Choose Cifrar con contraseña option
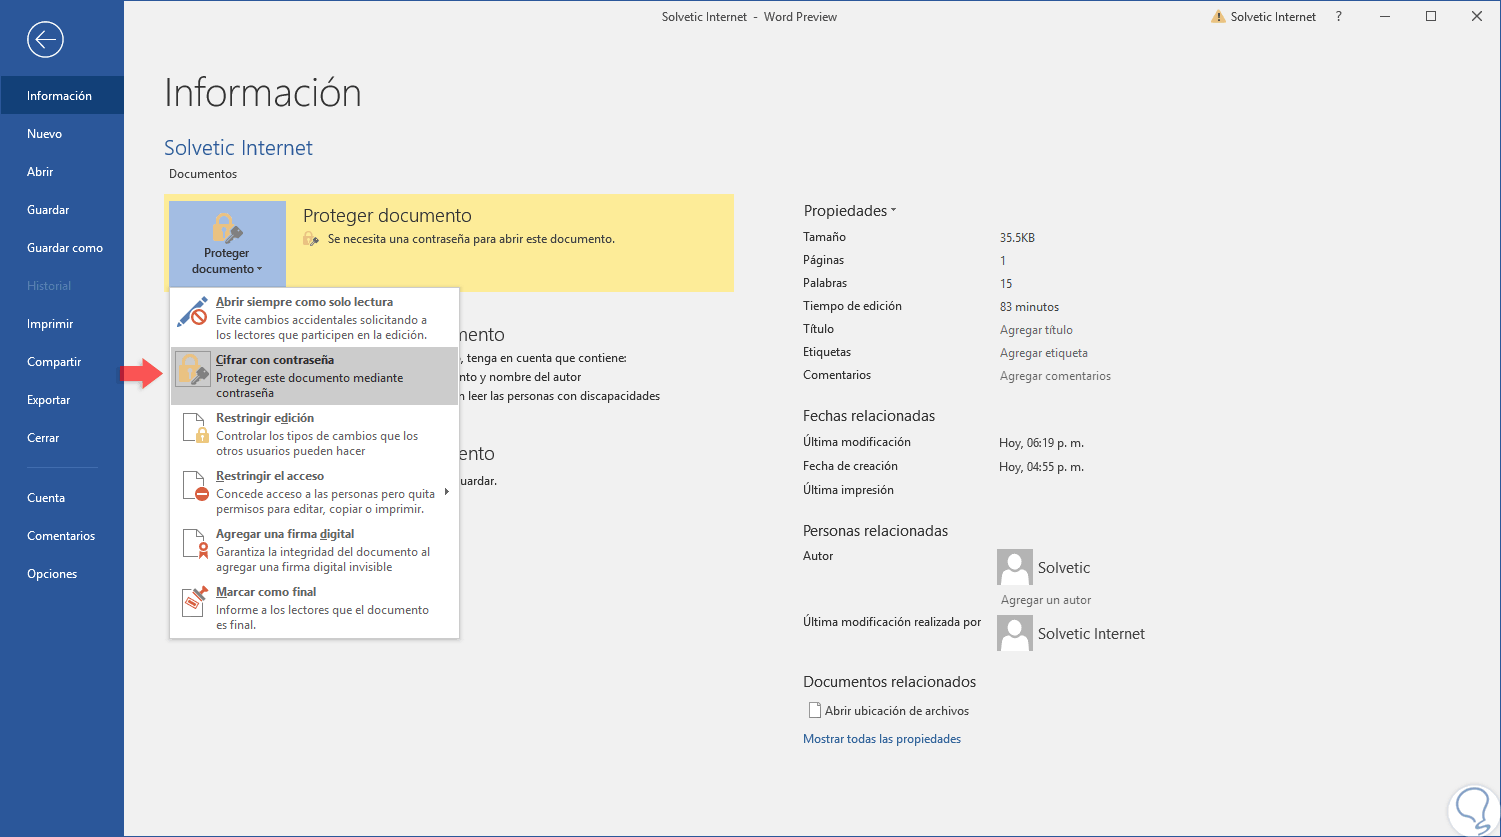Image resolution: width=1501 pixels, height=837 pixels. point(314,376)
